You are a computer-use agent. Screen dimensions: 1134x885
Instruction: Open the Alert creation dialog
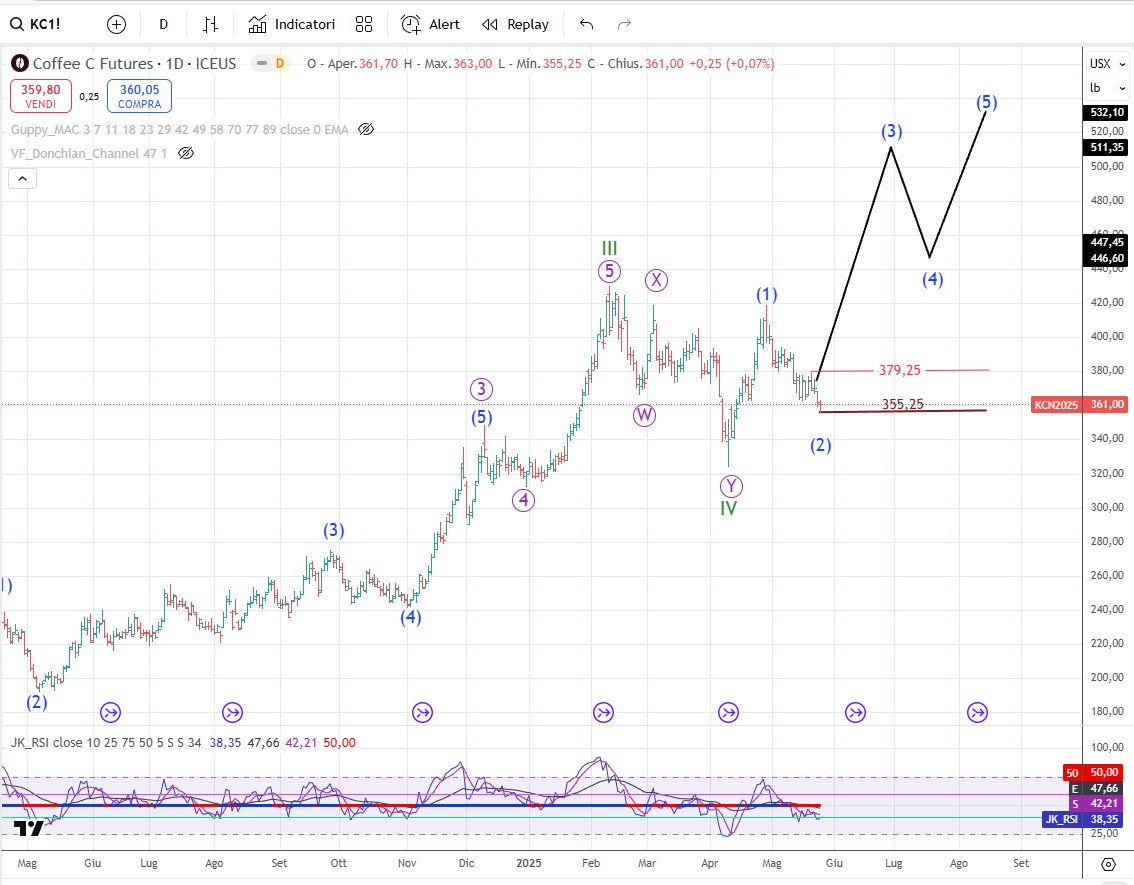[x=431, y=24]
